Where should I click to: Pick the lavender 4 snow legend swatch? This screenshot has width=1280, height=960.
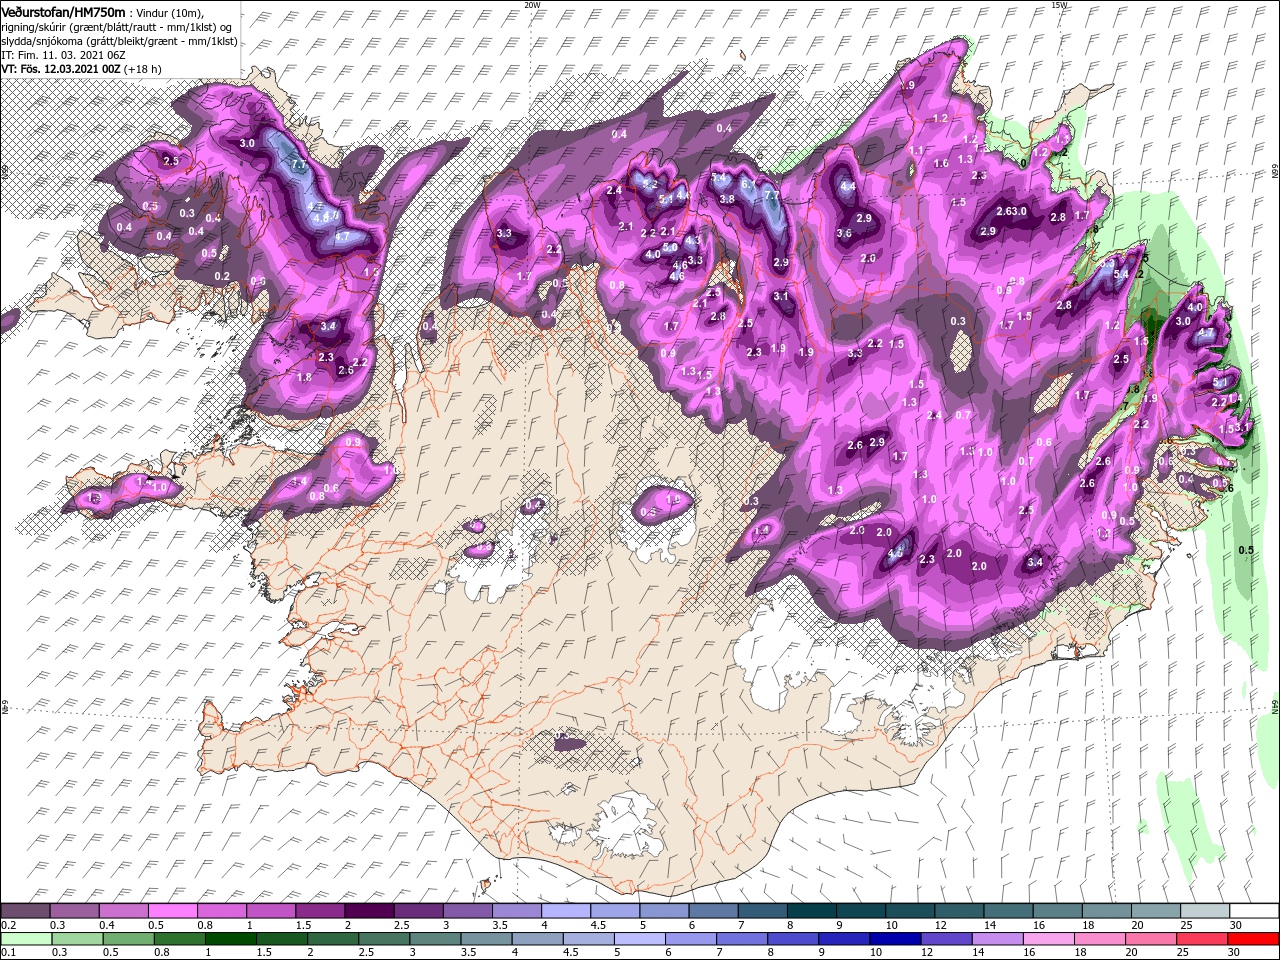[566, 910]
